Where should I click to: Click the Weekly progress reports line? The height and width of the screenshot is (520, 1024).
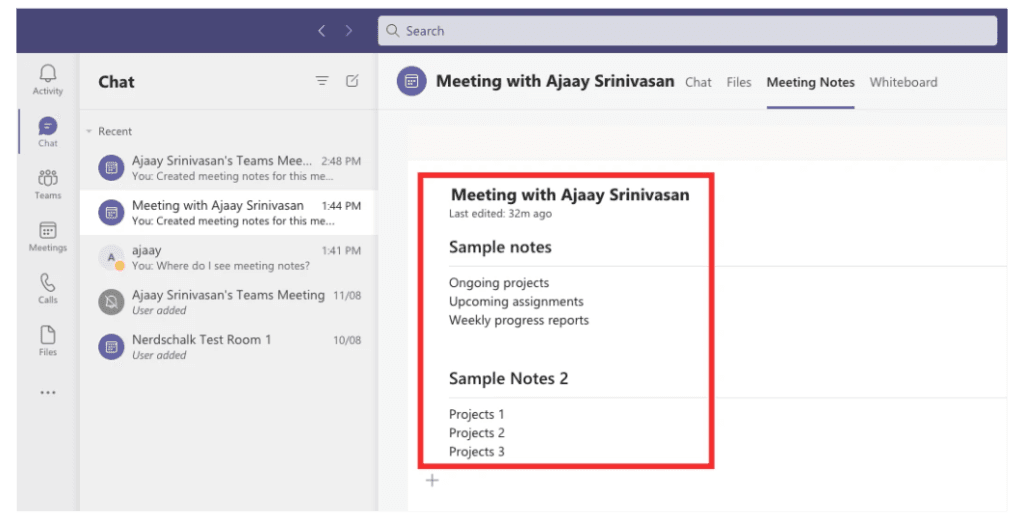(x=519, y=320)
